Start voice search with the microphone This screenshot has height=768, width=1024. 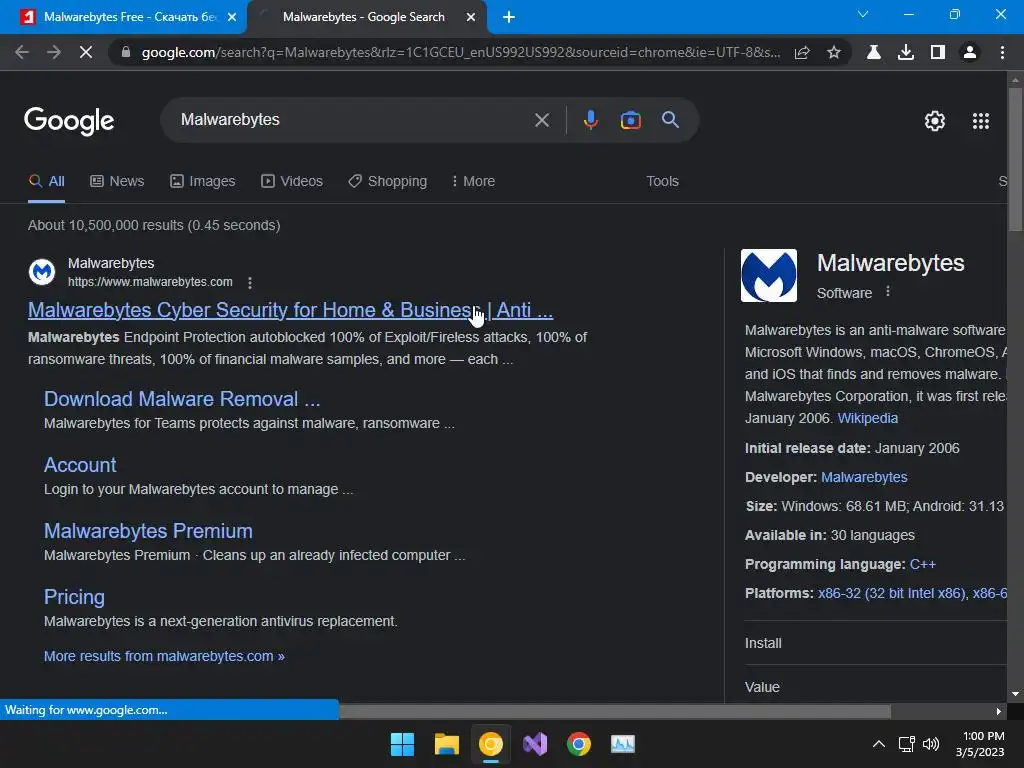tap(590, 120)
